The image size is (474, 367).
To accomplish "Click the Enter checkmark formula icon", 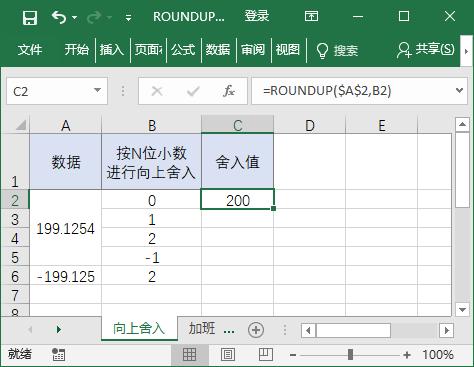I will 193,91.
